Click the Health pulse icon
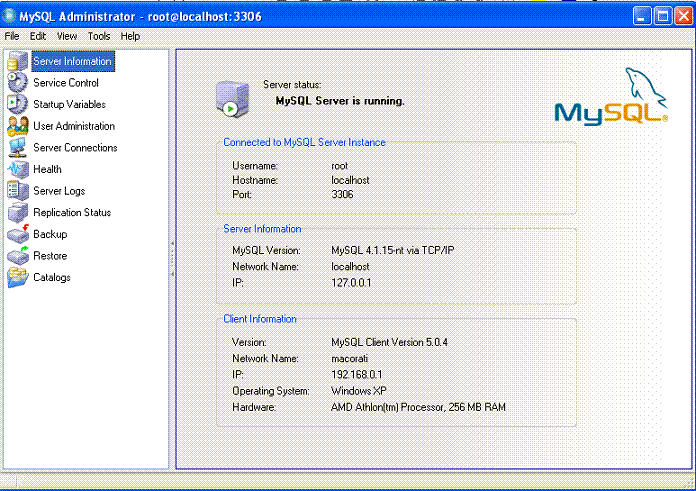This screenshot has width=696, height=491. coord(18,169)
